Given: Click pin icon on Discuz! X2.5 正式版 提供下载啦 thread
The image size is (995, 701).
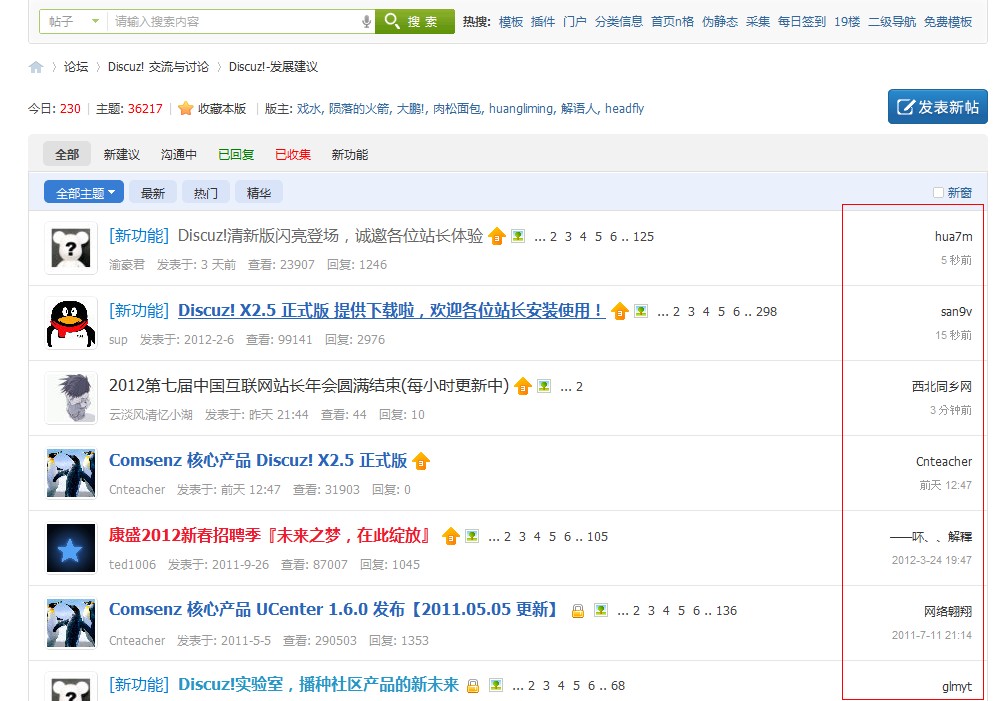Looking at the screenshot, I should [619, 311].
